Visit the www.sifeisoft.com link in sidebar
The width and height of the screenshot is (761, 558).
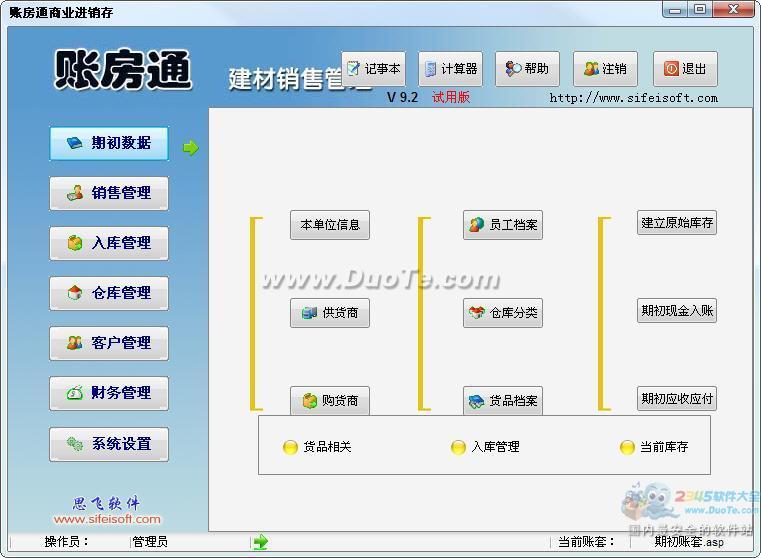tap(107, 519)
